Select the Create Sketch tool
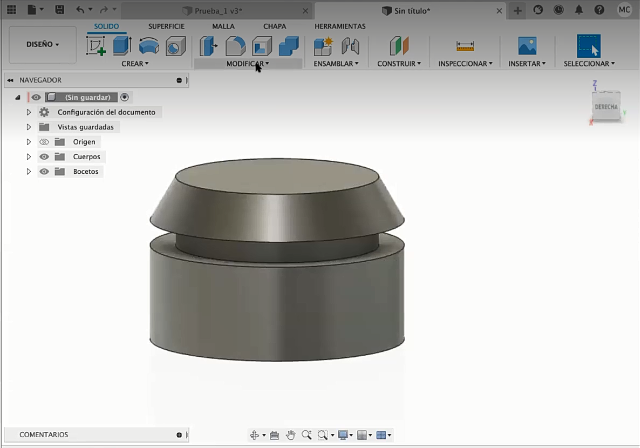 97,46
